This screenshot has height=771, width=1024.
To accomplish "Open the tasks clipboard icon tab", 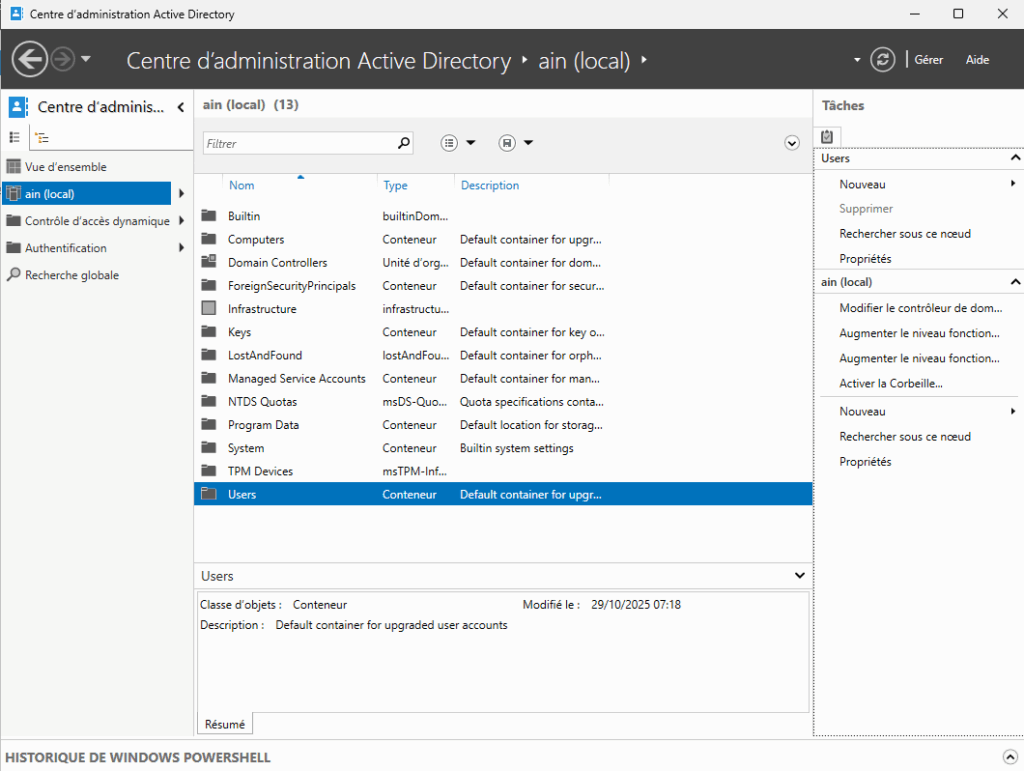I will pyautogui.click(x=827, y=136).
